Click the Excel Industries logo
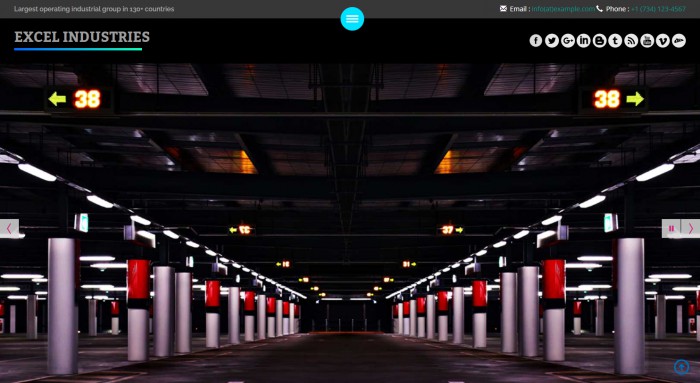Image resolution: width=700 pixels, height=383 pixels. pyautogui.click(x=82, y=39)
